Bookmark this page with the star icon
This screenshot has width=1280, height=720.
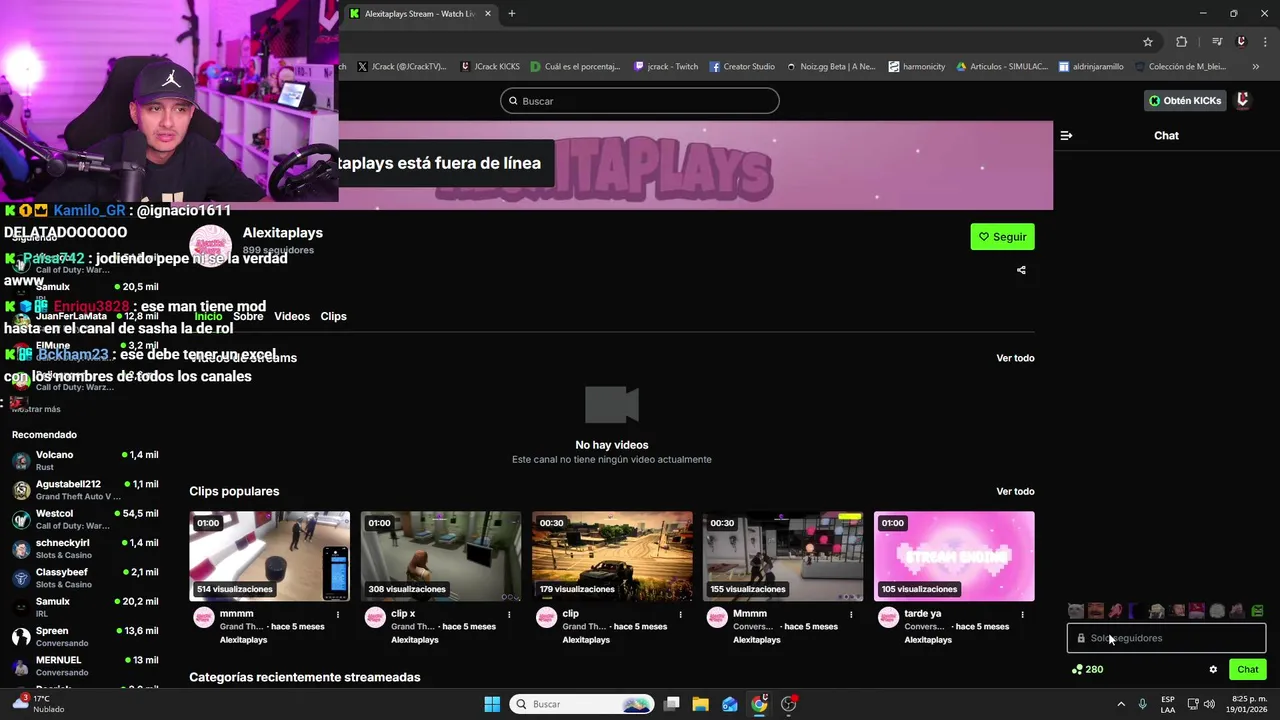[1148, 42]
